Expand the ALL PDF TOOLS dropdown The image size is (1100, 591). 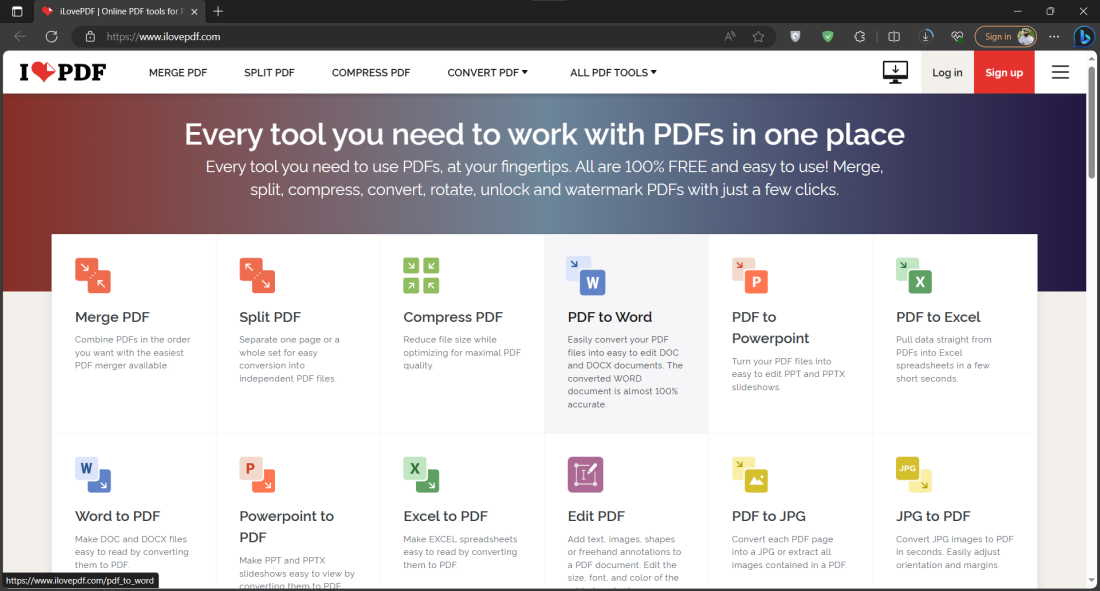point(613,72)
